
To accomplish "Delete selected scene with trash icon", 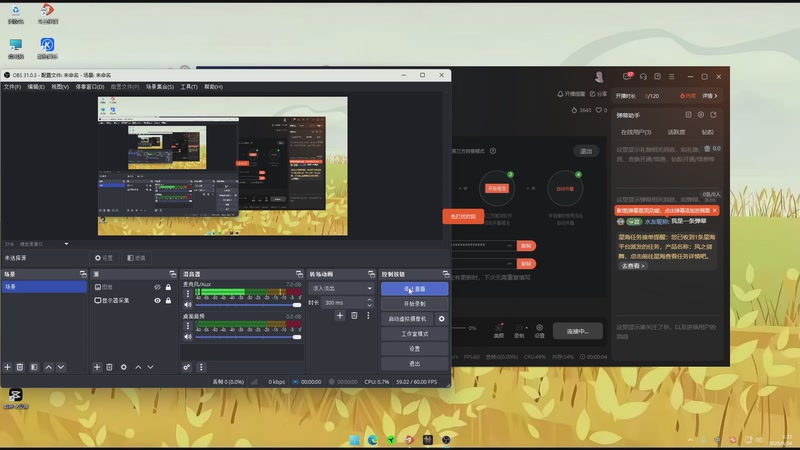I will coord(20,367).
